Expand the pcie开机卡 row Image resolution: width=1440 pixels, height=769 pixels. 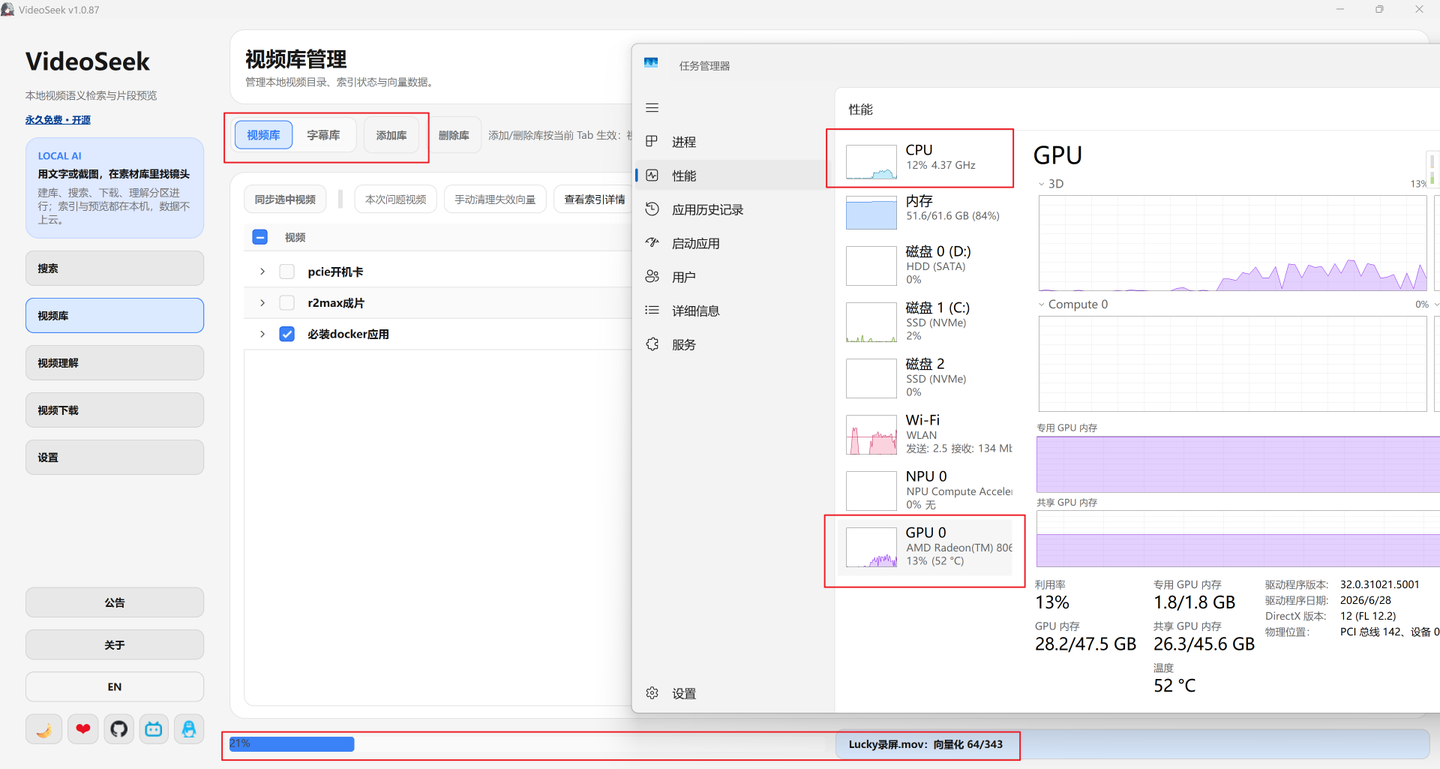(262, 272)
